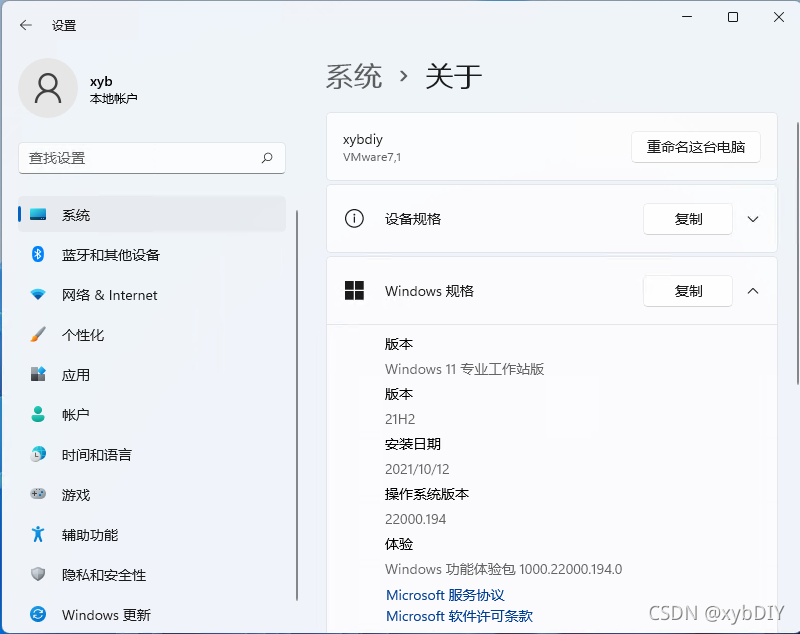
Task: Expand the 设备规格 section chevron
Action: 753,219
